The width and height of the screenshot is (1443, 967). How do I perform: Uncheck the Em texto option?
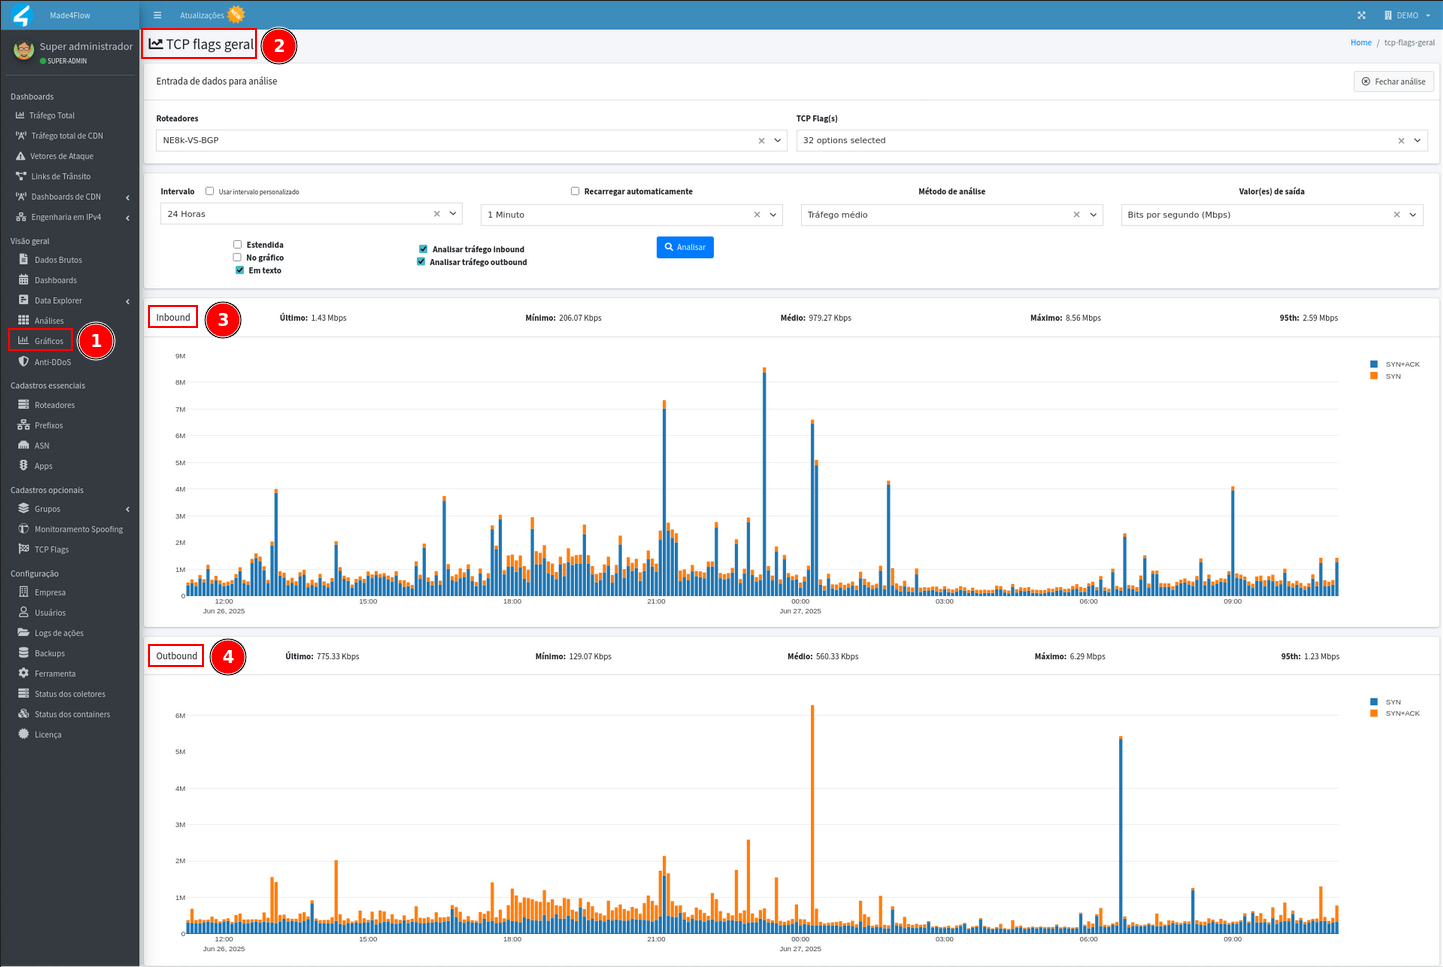tap(240, 270)
